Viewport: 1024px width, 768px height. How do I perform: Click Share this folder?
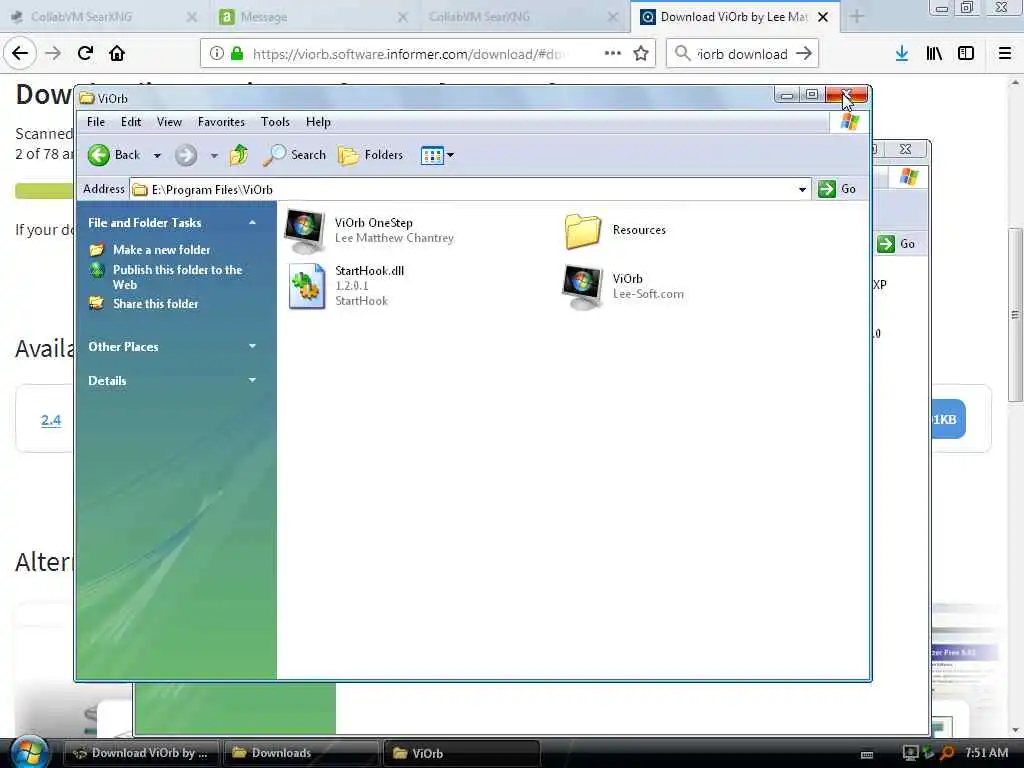coord(155,304)
